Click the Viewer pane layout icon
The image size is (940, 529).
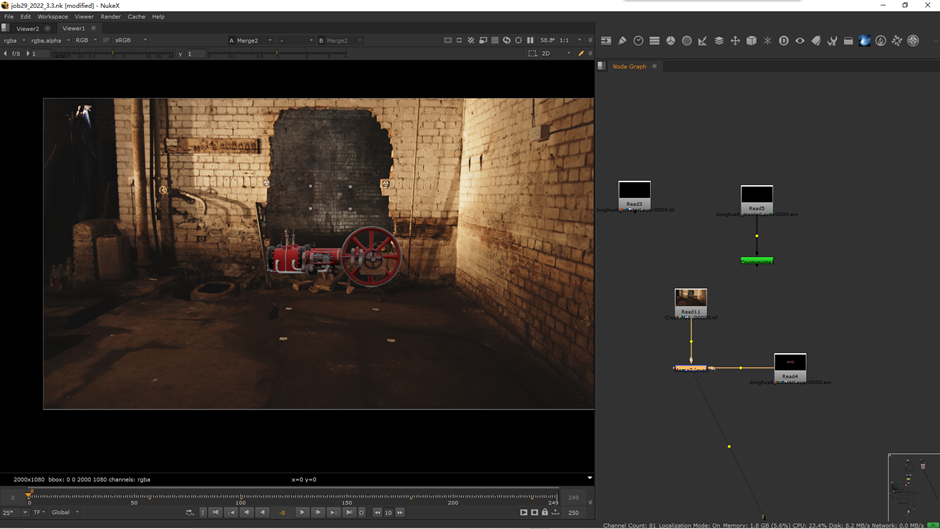tap(5, 28)
